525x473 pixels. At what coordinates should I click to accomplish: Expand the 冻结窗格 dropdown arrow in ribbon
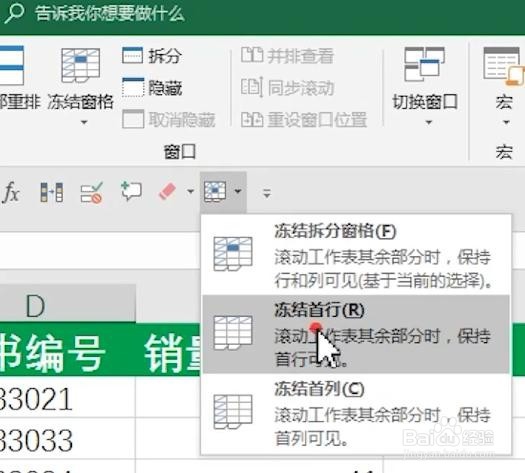(x=84, y=123)
